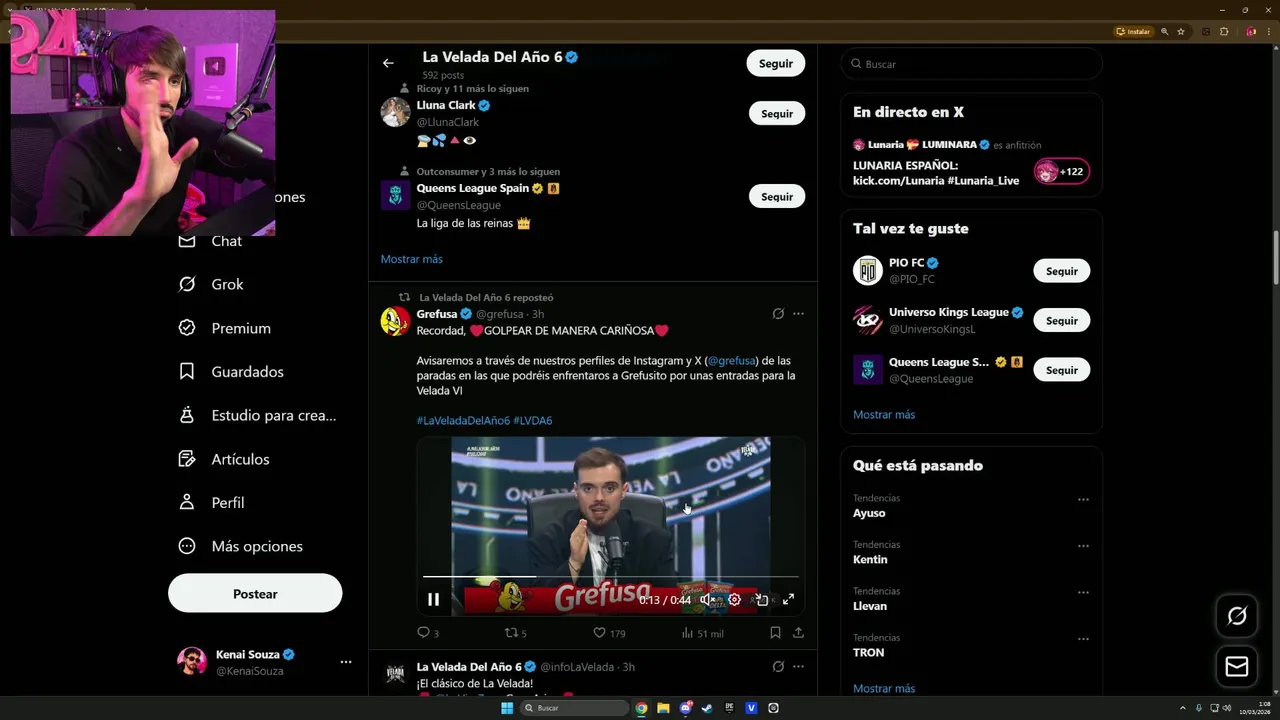Image resolution: width=1280 pixels, height=720 pixels.
Task: Open video settings gear
Action: click(x=734, y=600)
